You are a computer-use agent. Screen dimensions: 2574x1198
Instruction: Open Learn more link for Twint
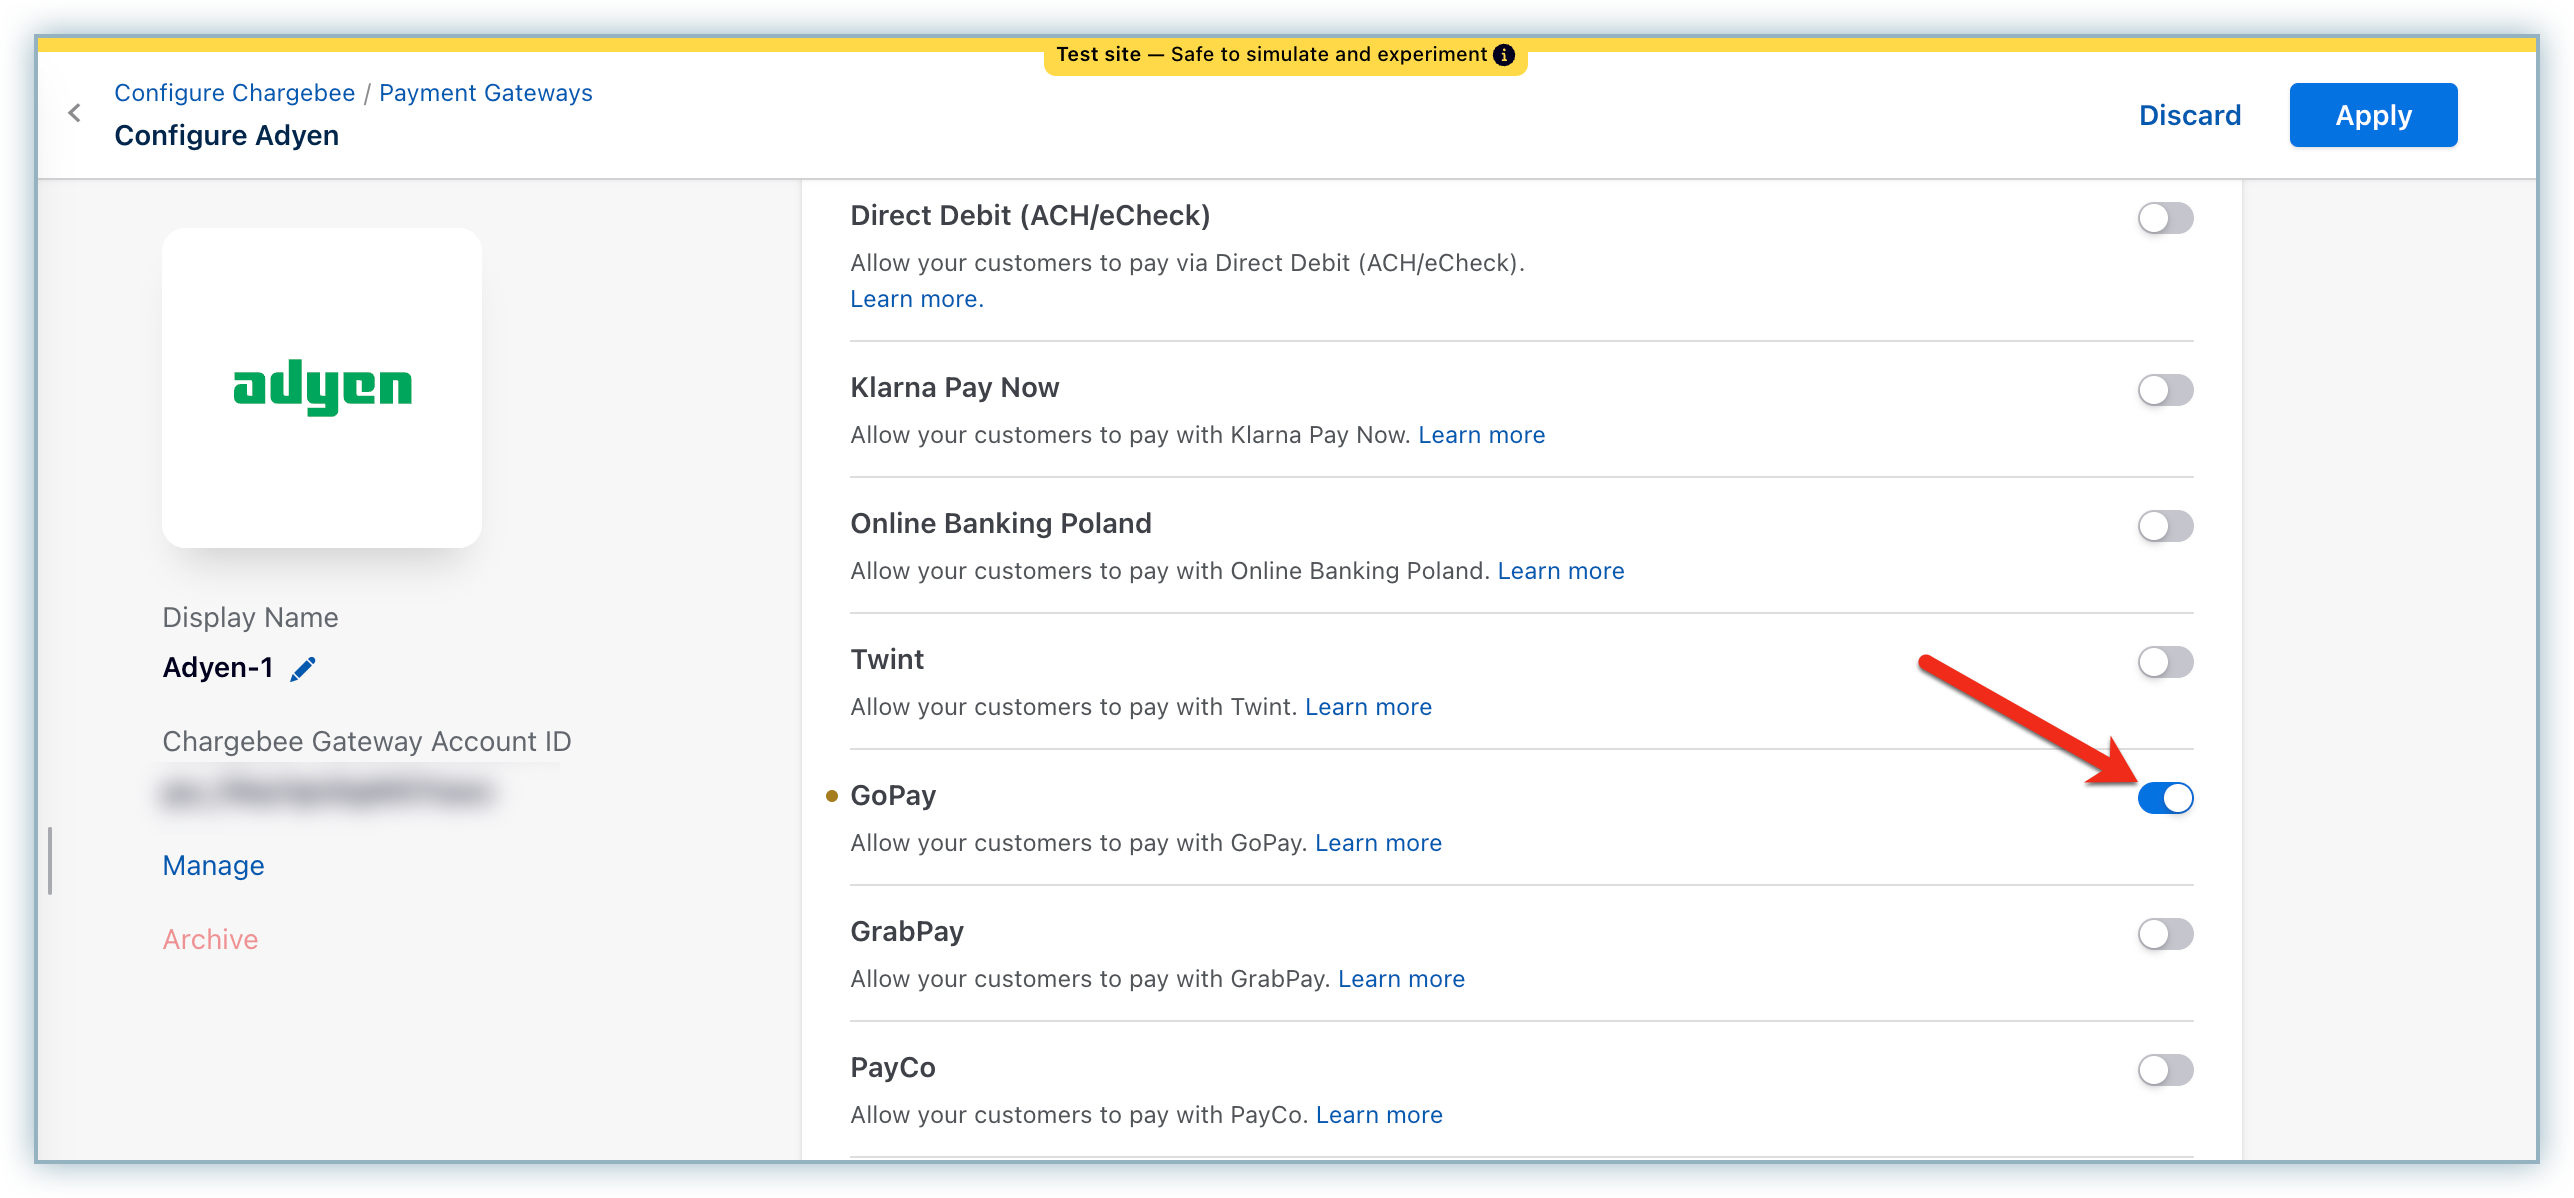(1368, 707)
